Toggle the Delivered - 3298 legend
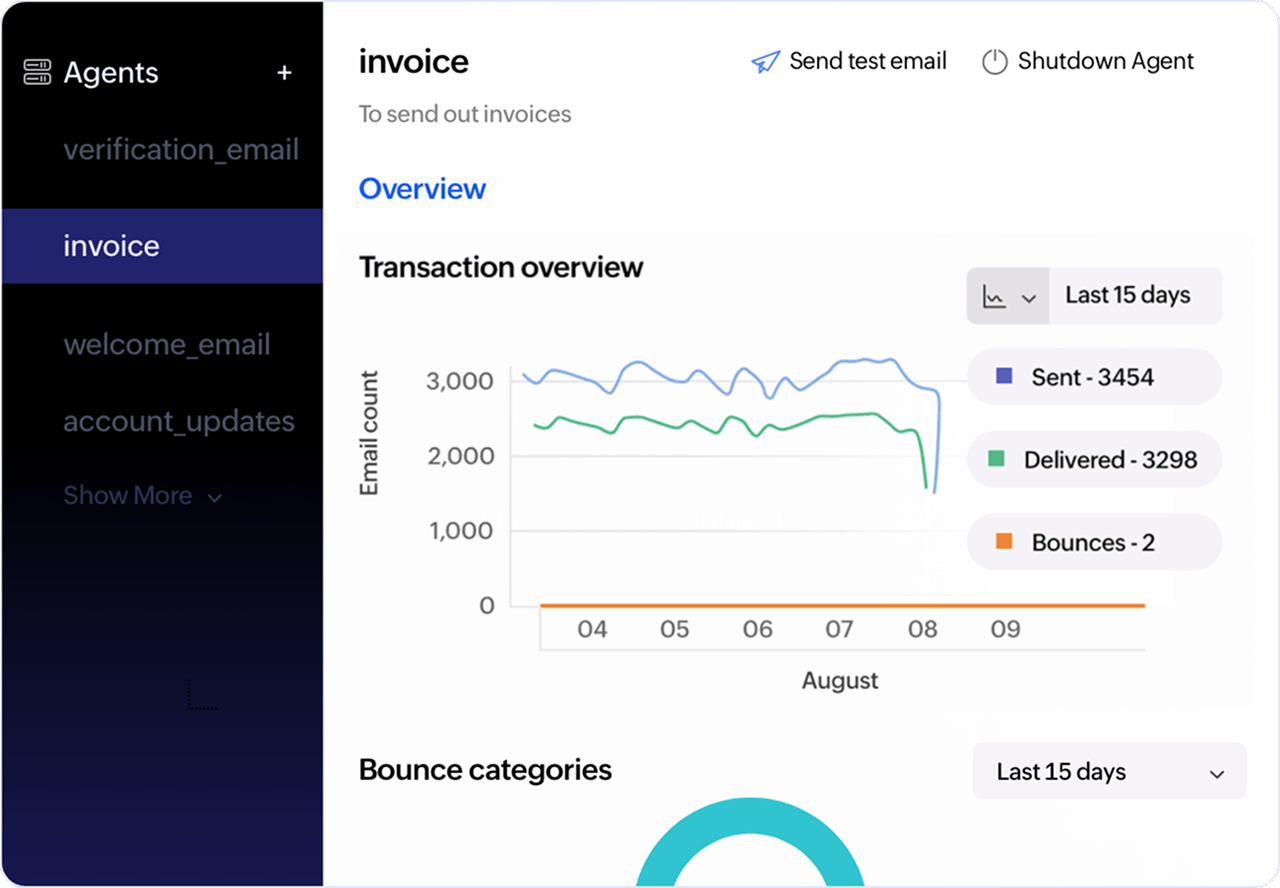This screenshot has width=1280, height=888. point(1094,460)
